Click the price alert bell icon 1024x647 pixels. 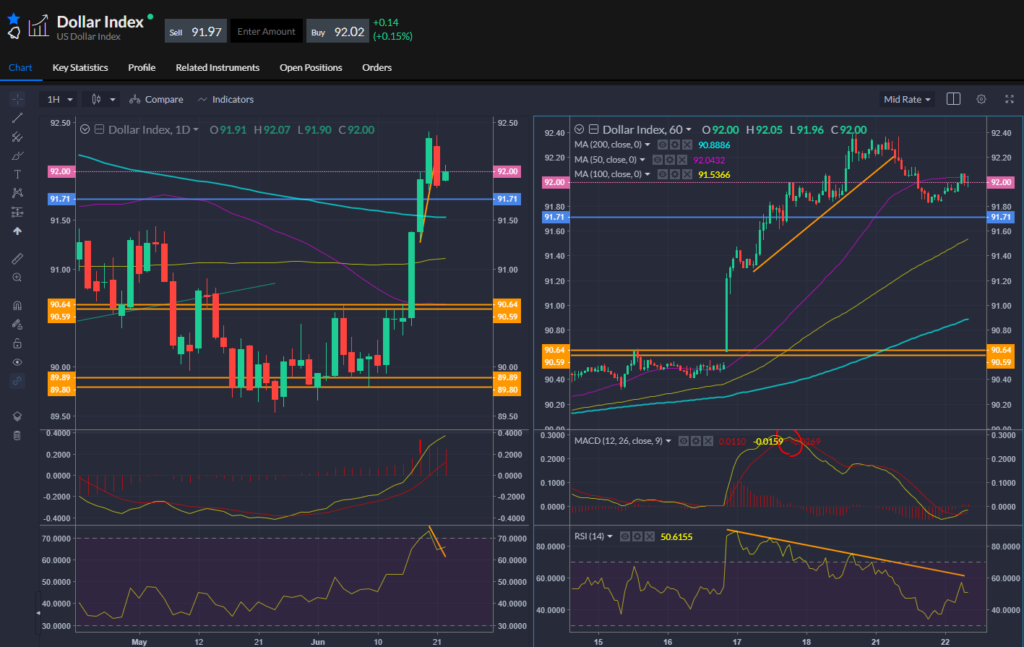[13, 33]
